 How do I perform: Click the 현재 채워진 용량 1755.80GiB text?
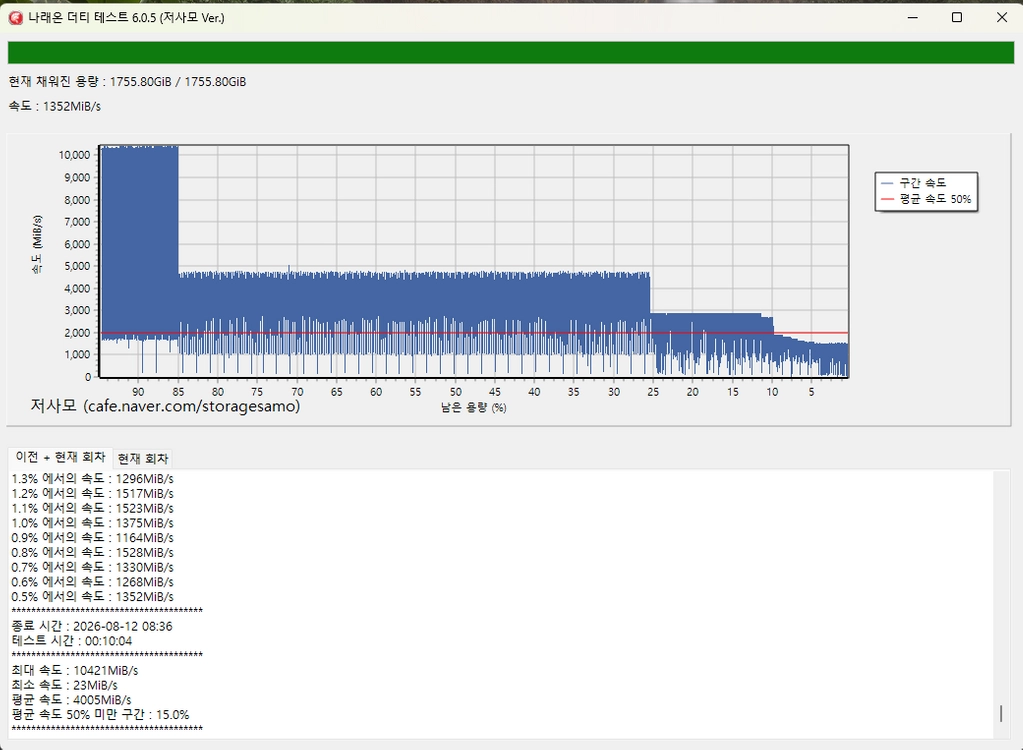point(127,82)
